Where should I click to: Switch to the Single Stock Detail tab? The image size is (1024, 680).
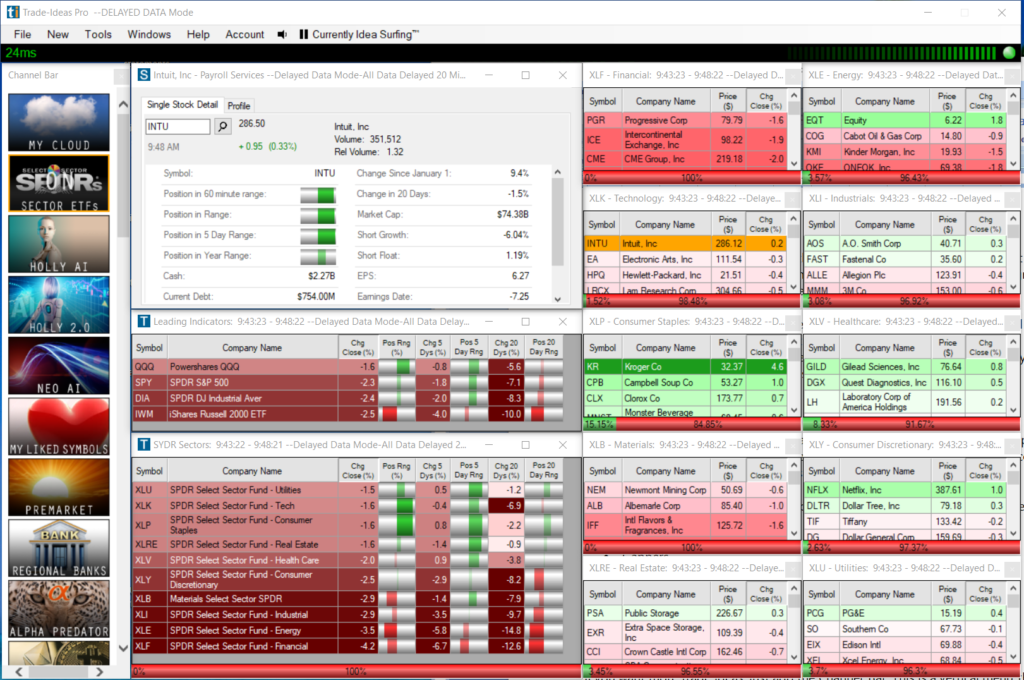182,105
